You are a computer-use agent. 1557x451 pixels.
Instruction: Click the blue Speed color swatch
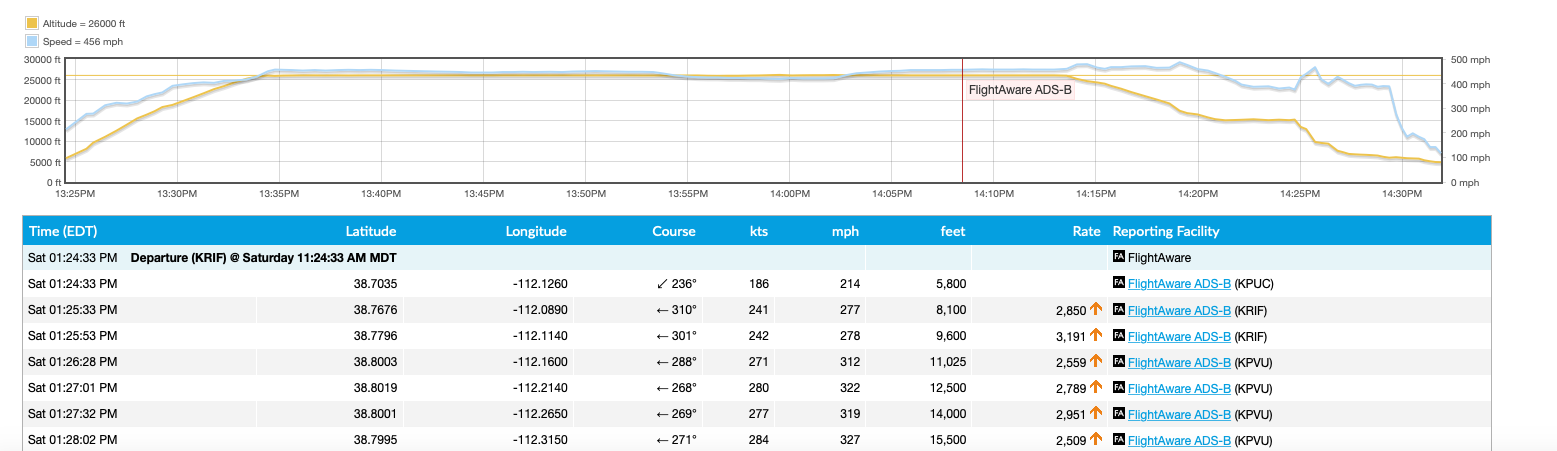[32, 42]
